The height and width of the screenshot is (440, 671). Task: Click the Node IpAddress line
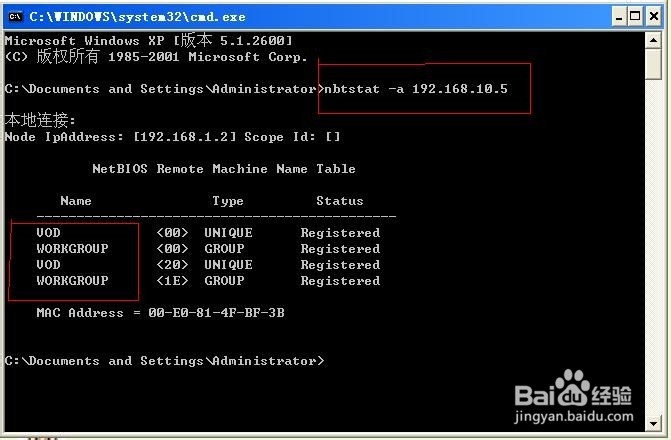172,137
